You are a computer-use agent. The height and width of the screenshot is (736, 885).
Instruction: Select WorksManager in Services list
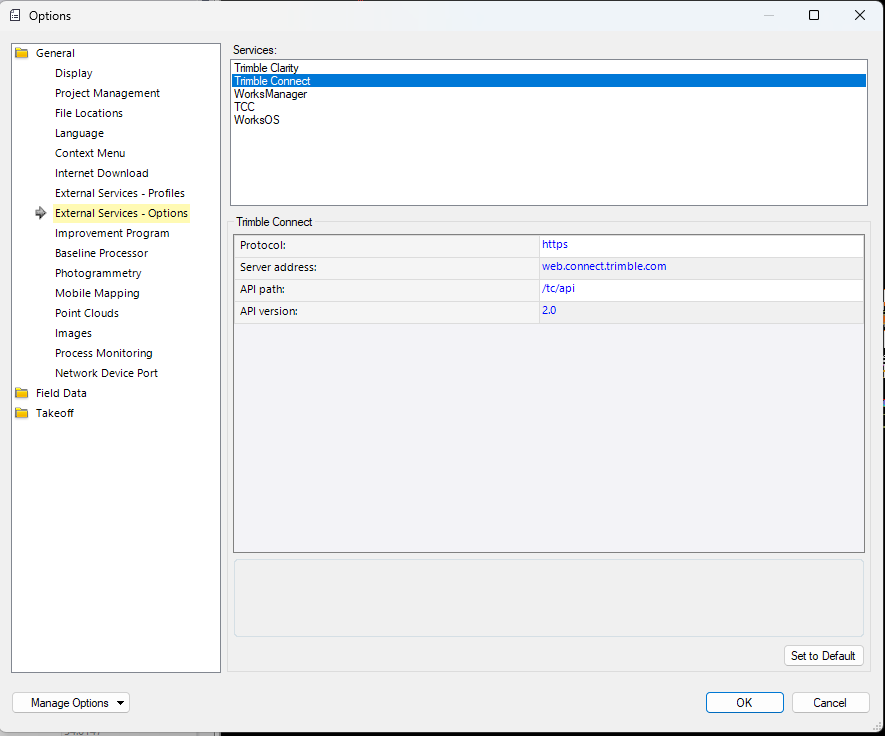coord(270,94)
